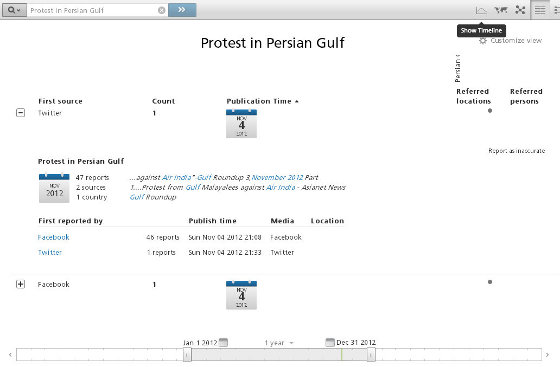
Task: Click the 46 reports count for Facebook
Action: click(162, 237)
